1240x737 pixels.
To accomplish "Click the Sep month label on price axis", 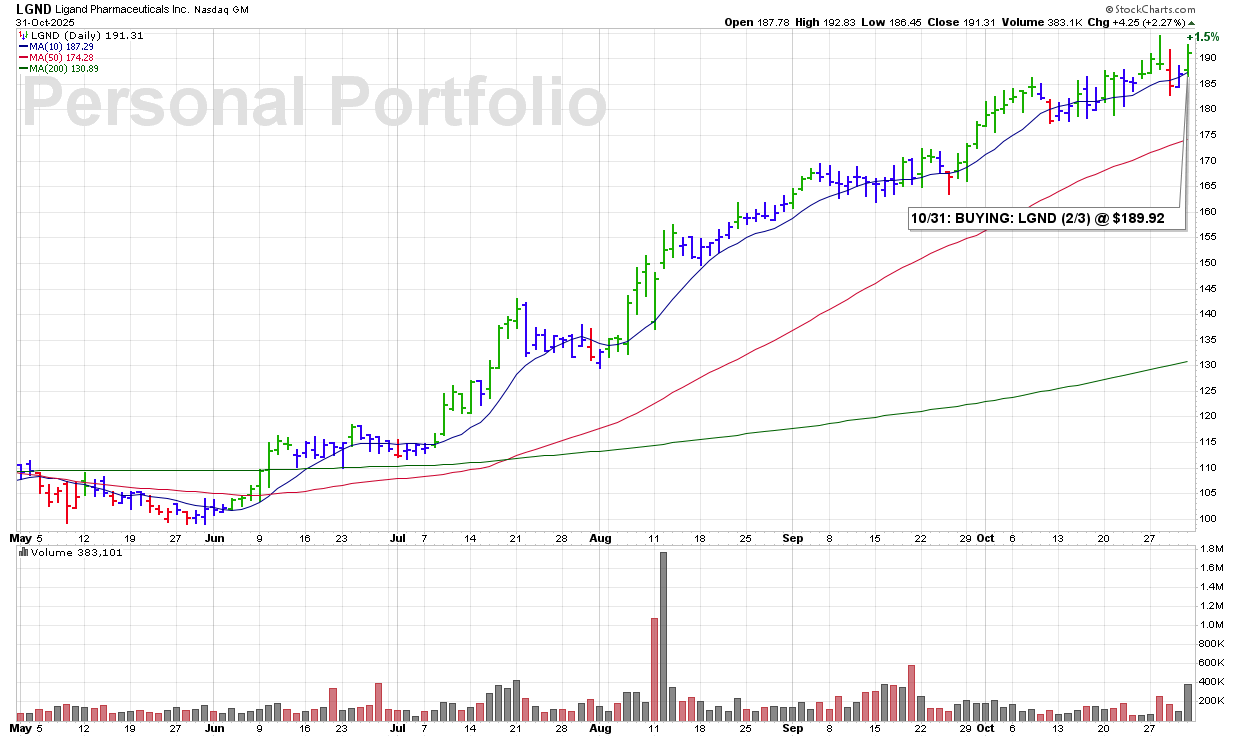I will click(x=792, y=537).
